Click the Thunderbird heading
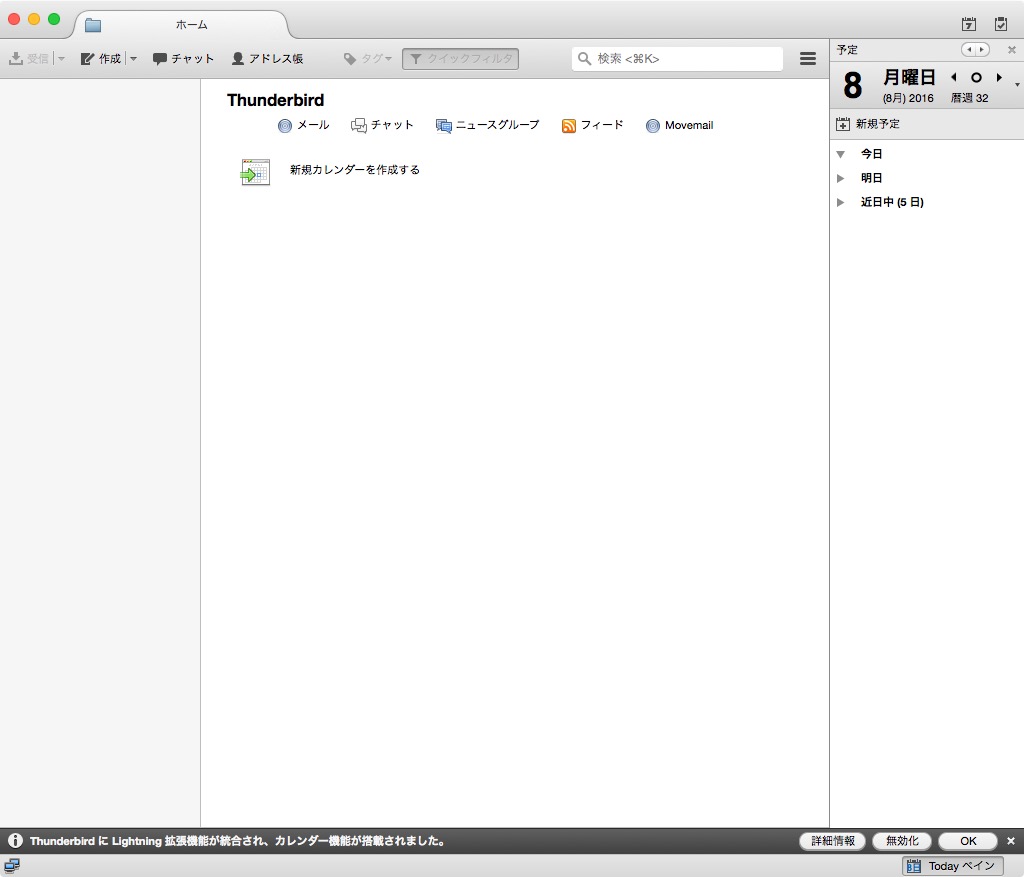Viewport: 1024px width, 877px height. tap(276, 100)
